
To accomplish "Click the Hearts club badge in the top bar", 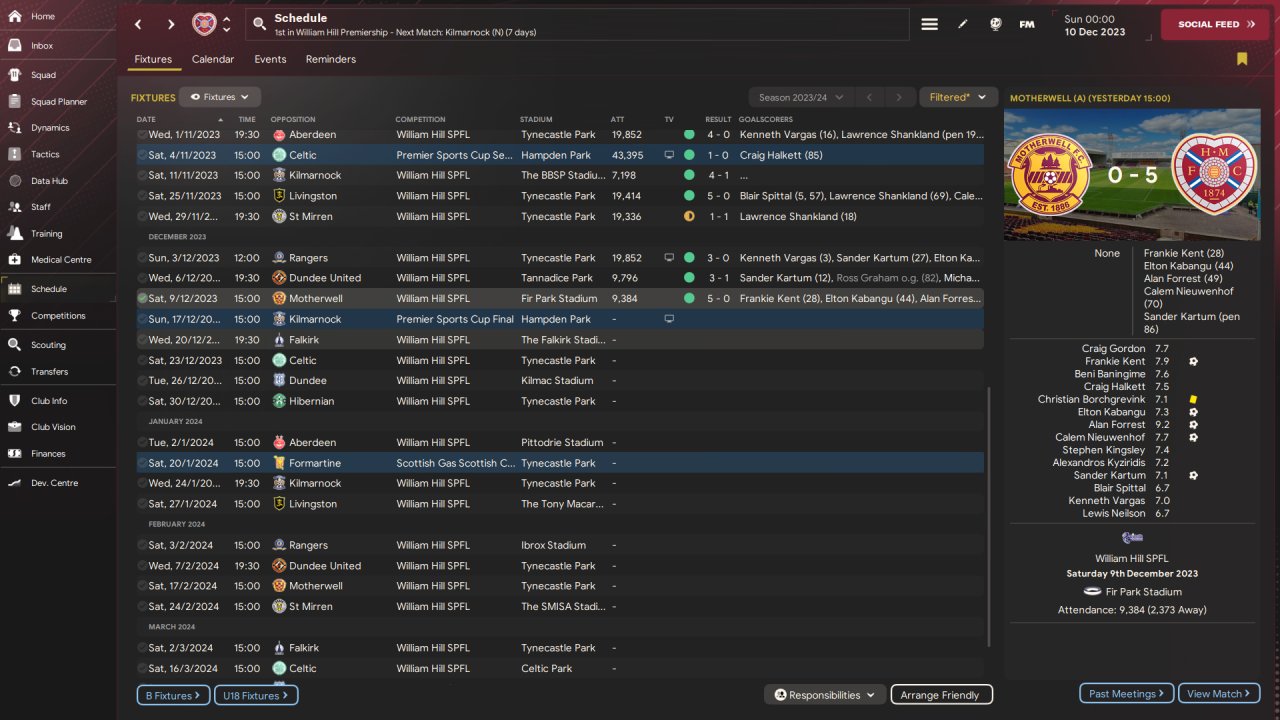I will pos(203,24).
